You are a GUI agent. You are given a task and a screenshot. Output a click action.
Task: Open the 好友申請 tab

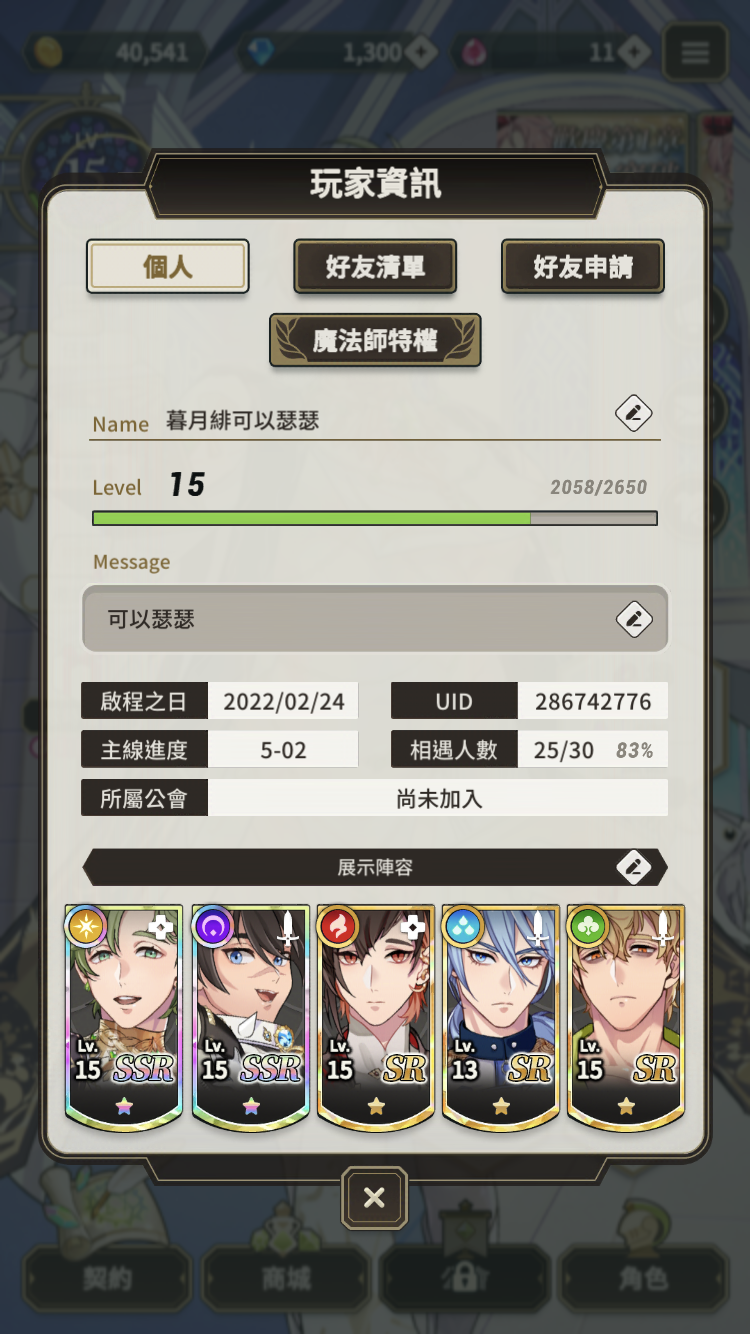tap(583, 266)
